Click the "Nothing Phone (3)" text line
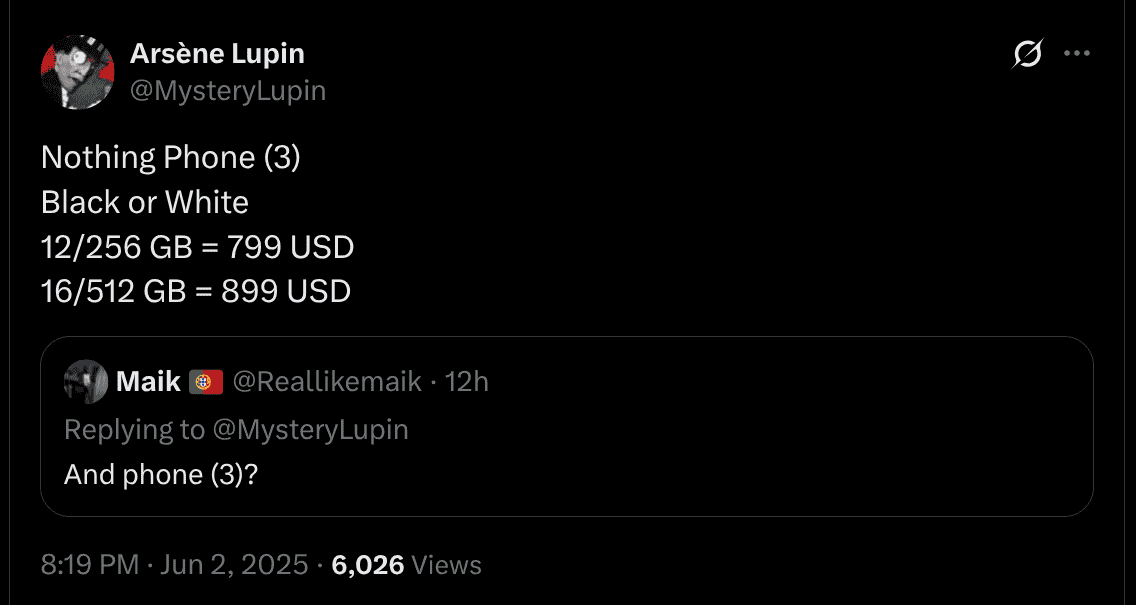This screenshot has height=605, width=1136. coord(171,158)
